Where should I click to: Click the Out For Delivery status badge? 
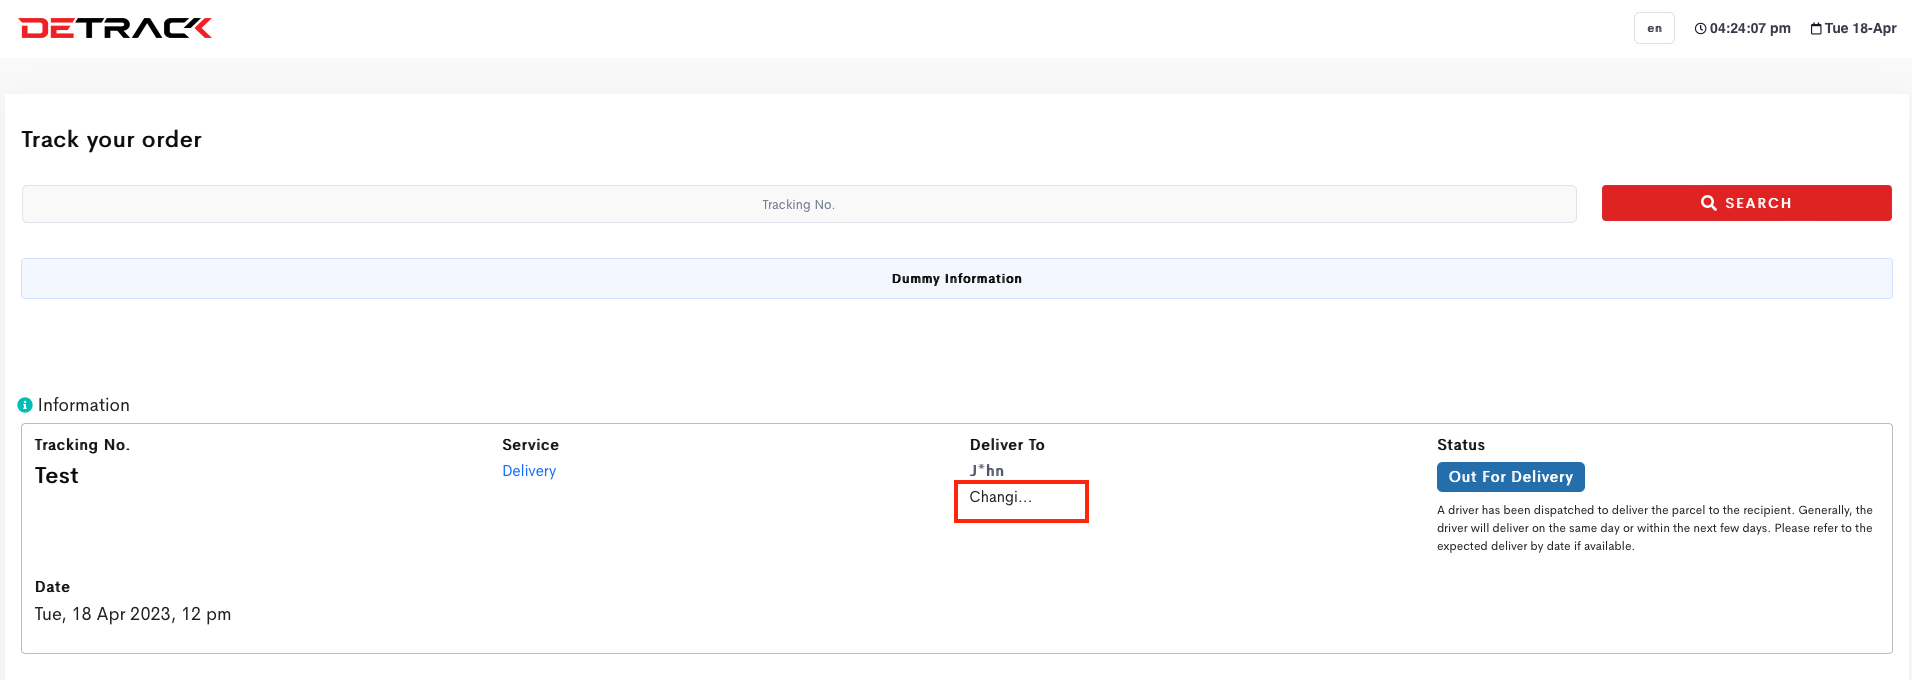1510,477
